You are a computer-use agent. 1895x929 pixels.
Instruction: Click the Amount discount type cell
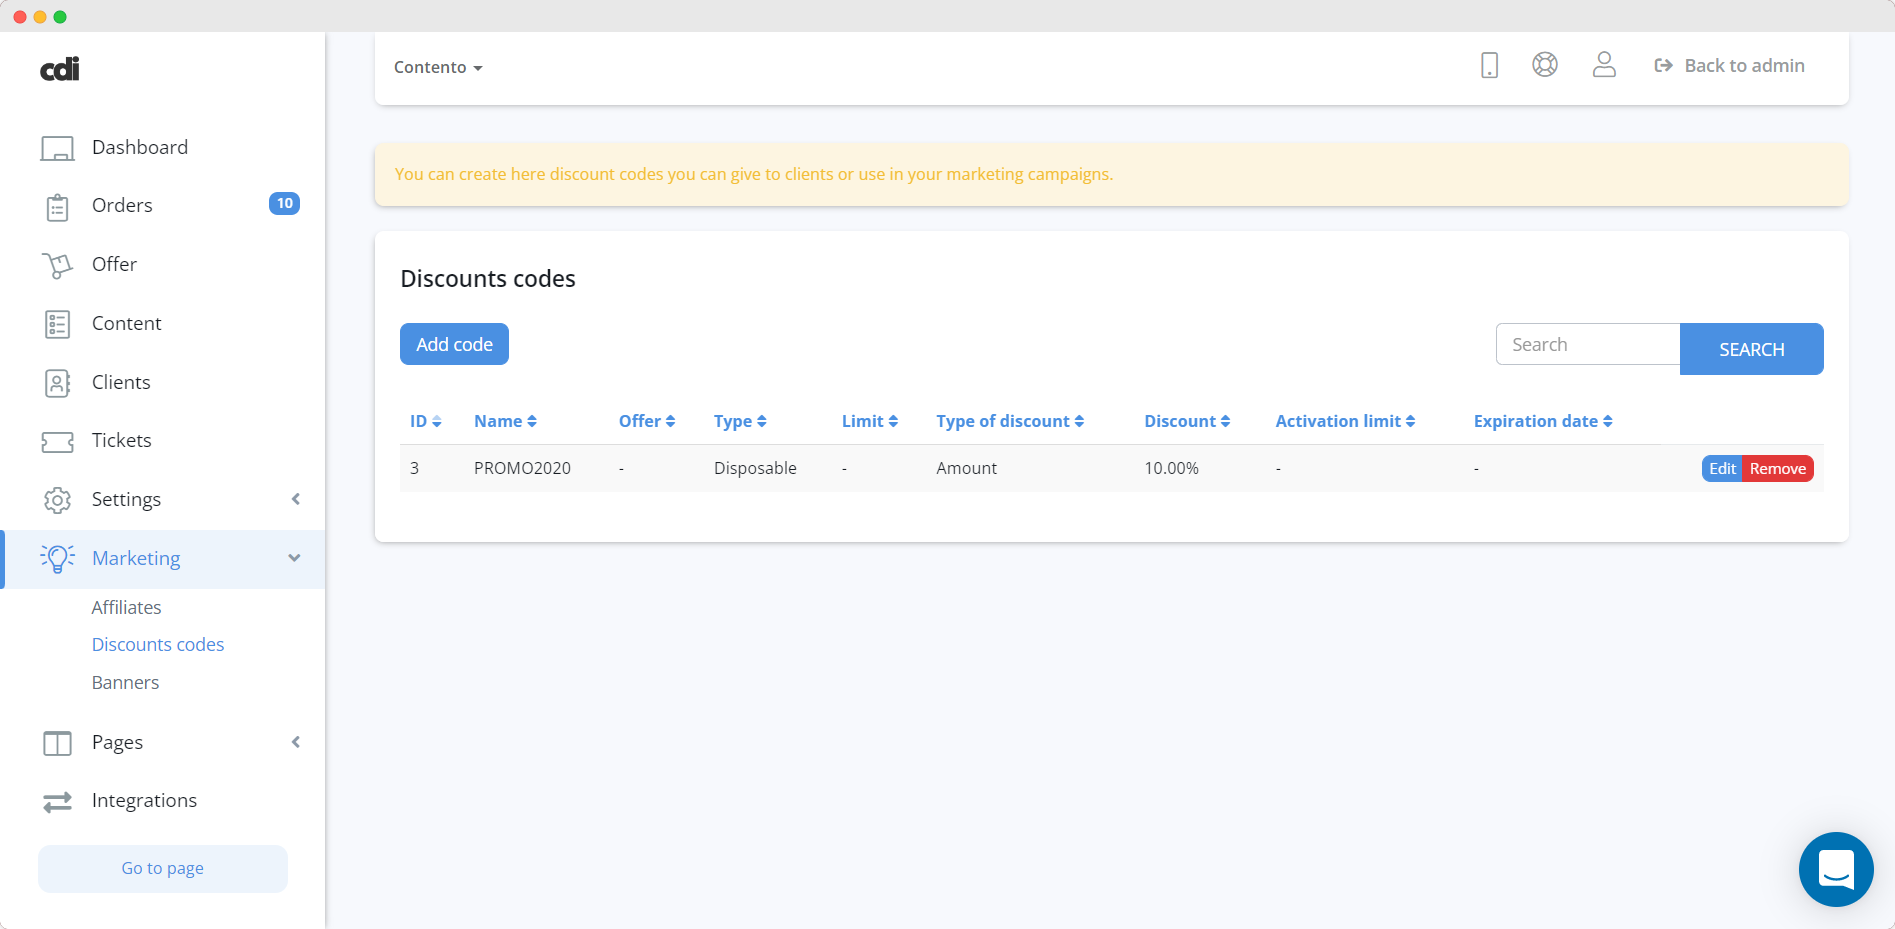point(966,468)
